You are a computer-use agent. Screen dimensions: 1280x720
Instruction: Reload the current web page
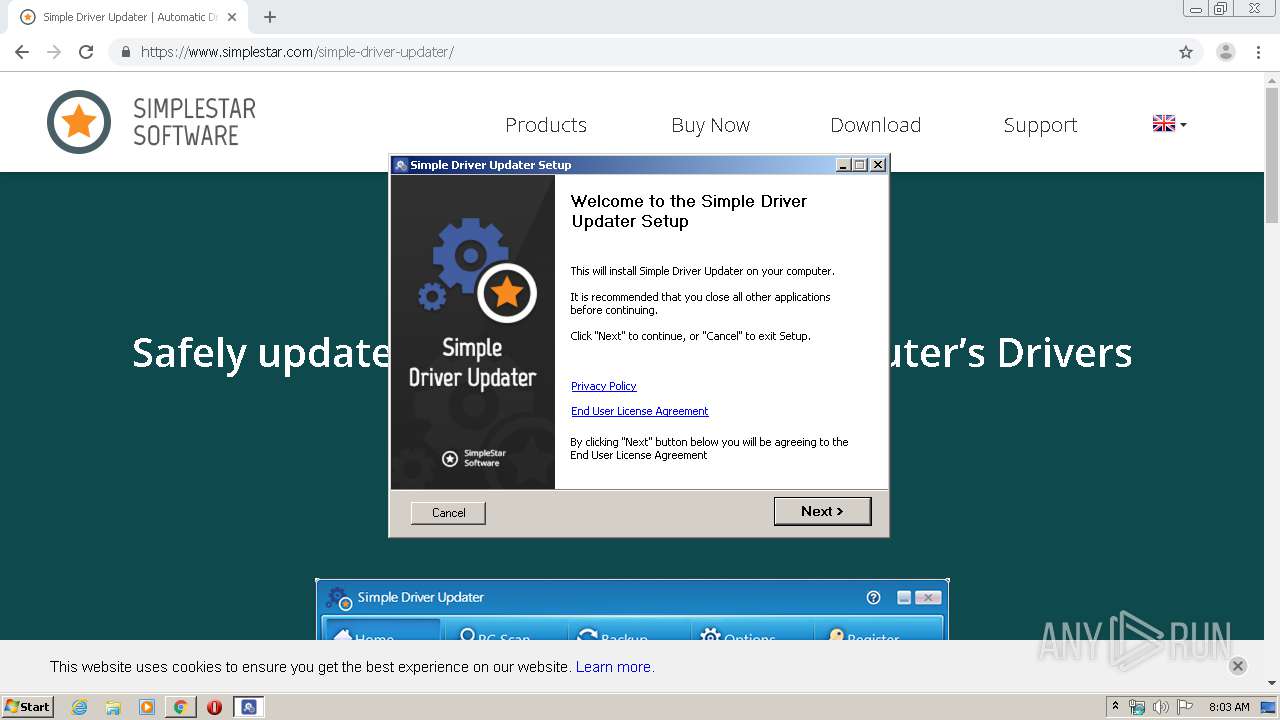click(x=86, y=52)
